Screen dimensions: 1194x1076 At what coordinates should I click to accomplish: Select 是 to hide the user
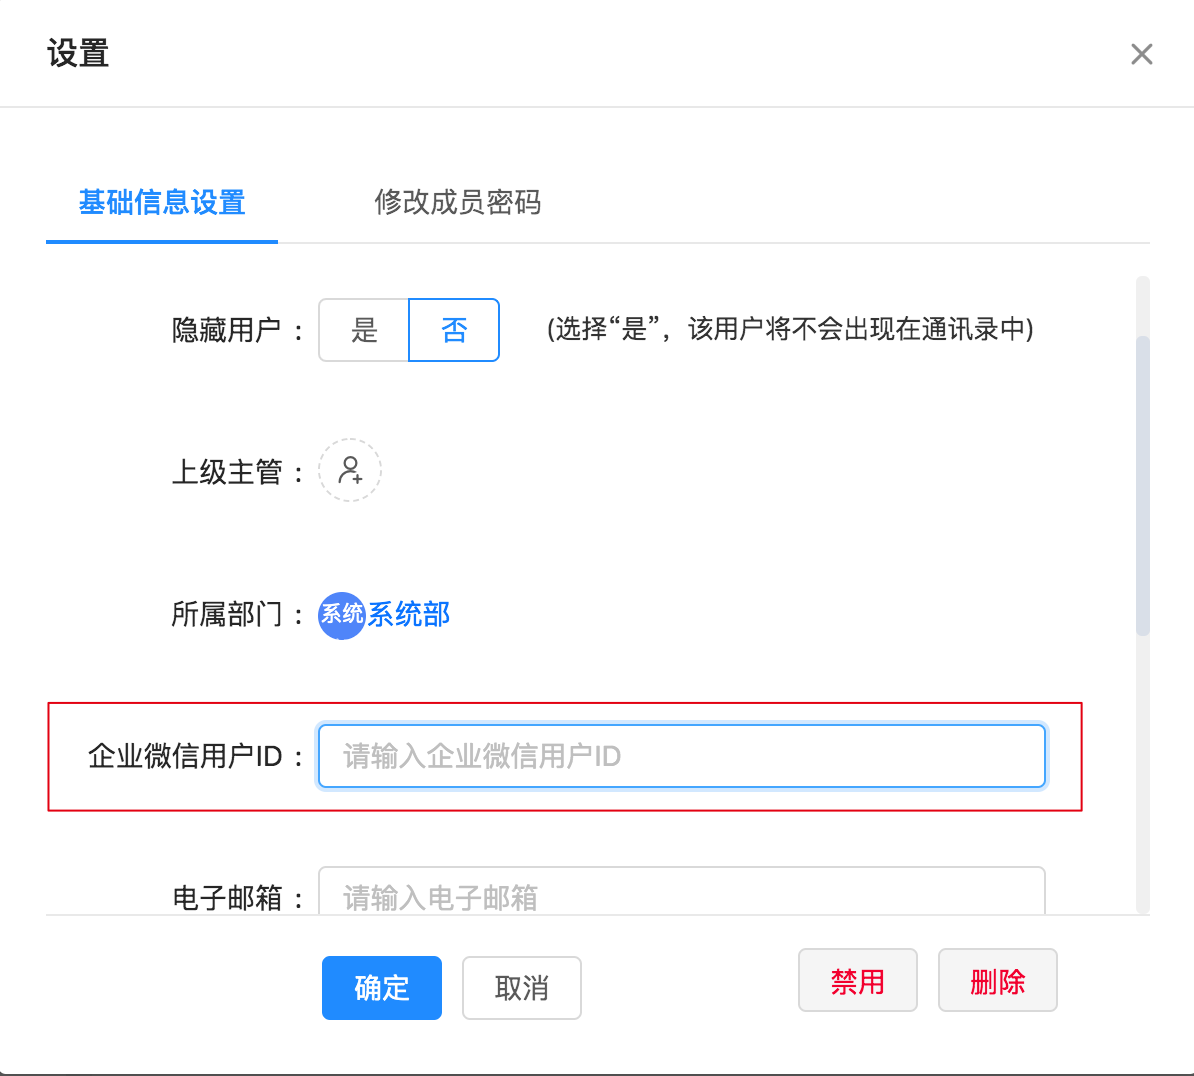tap(364, 330)
